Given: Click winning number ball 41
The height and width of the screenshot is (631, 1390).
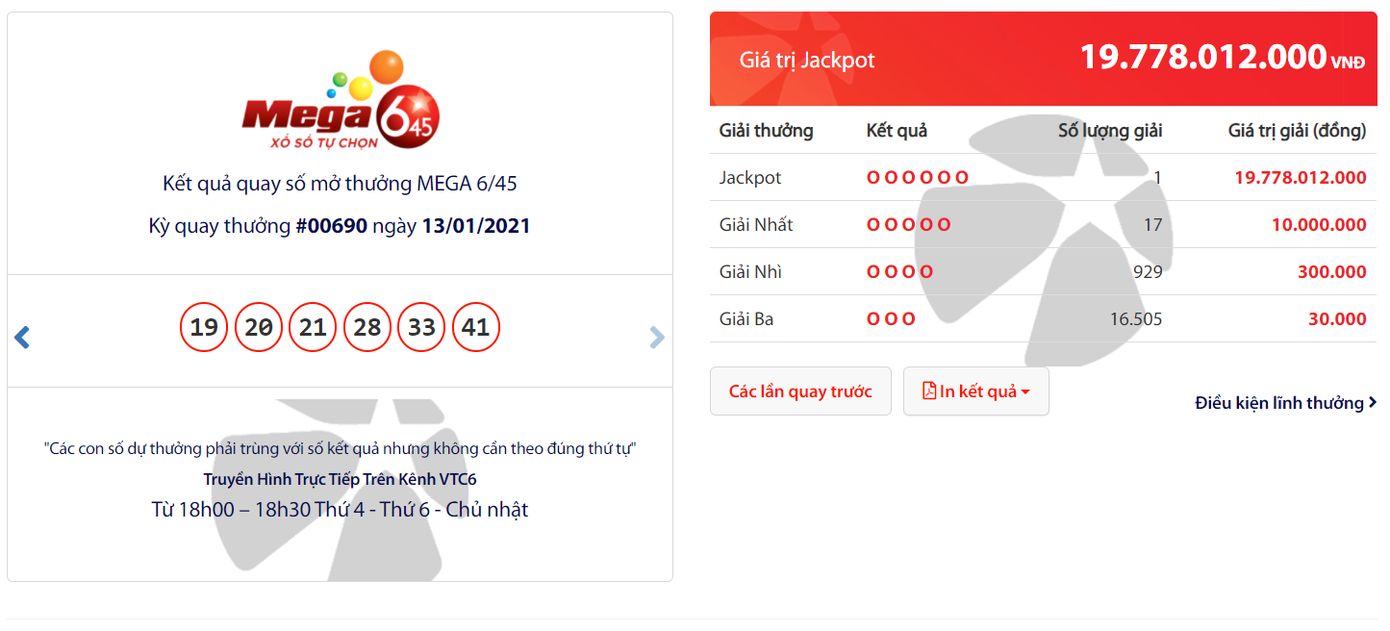Looking at the screenshot, I should 476,328.
